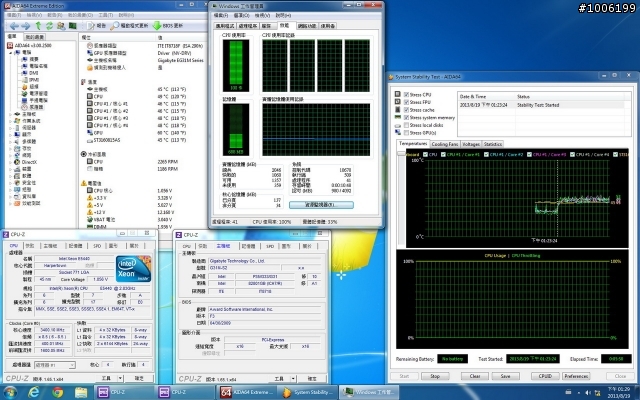Open tools dropdown arrow in right CPU-Z window

(293, 379)
